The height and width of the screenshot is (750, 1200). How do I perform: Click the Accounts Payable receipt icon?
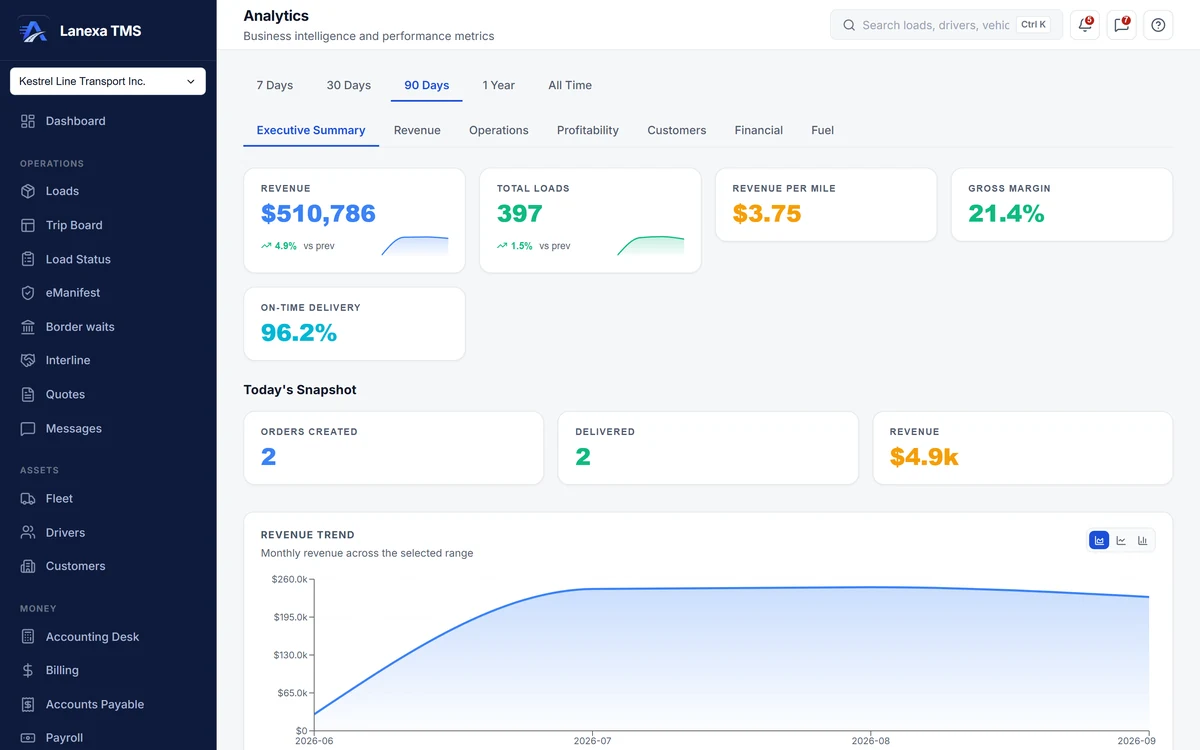point(28,704)
